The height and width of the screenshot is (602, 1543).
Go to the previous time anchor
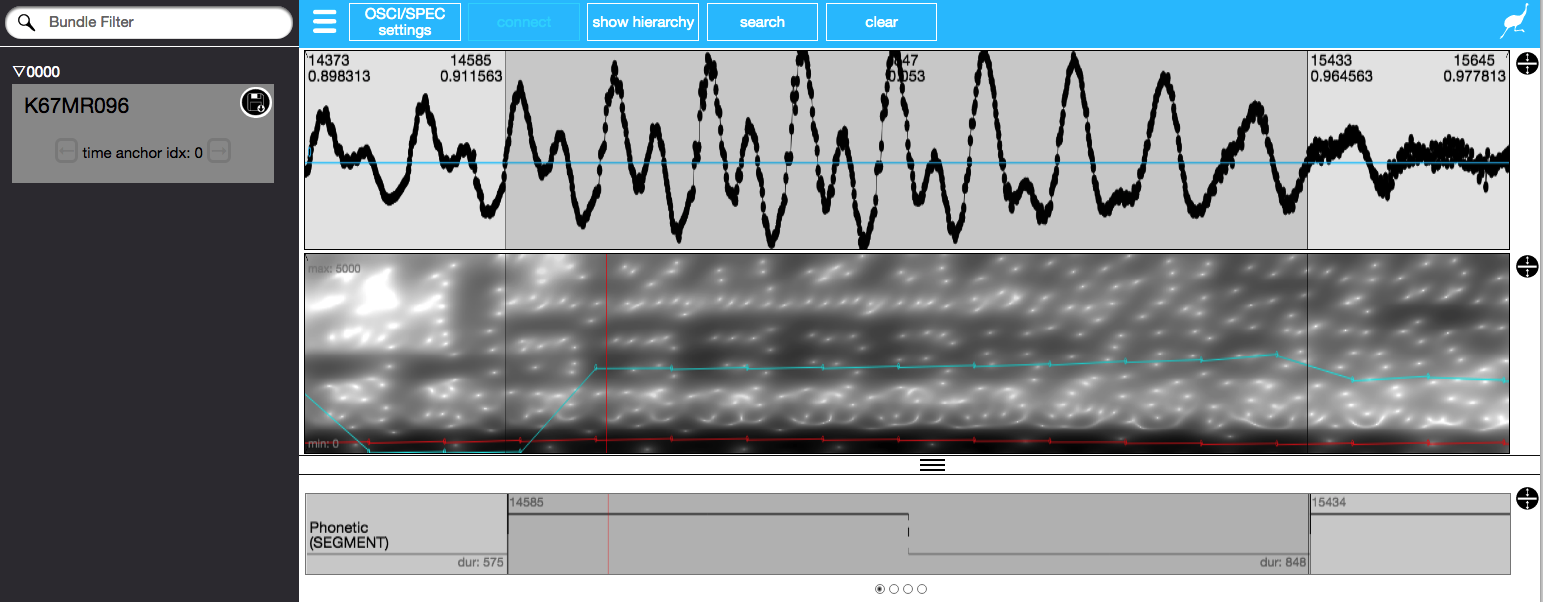(66, 152)
